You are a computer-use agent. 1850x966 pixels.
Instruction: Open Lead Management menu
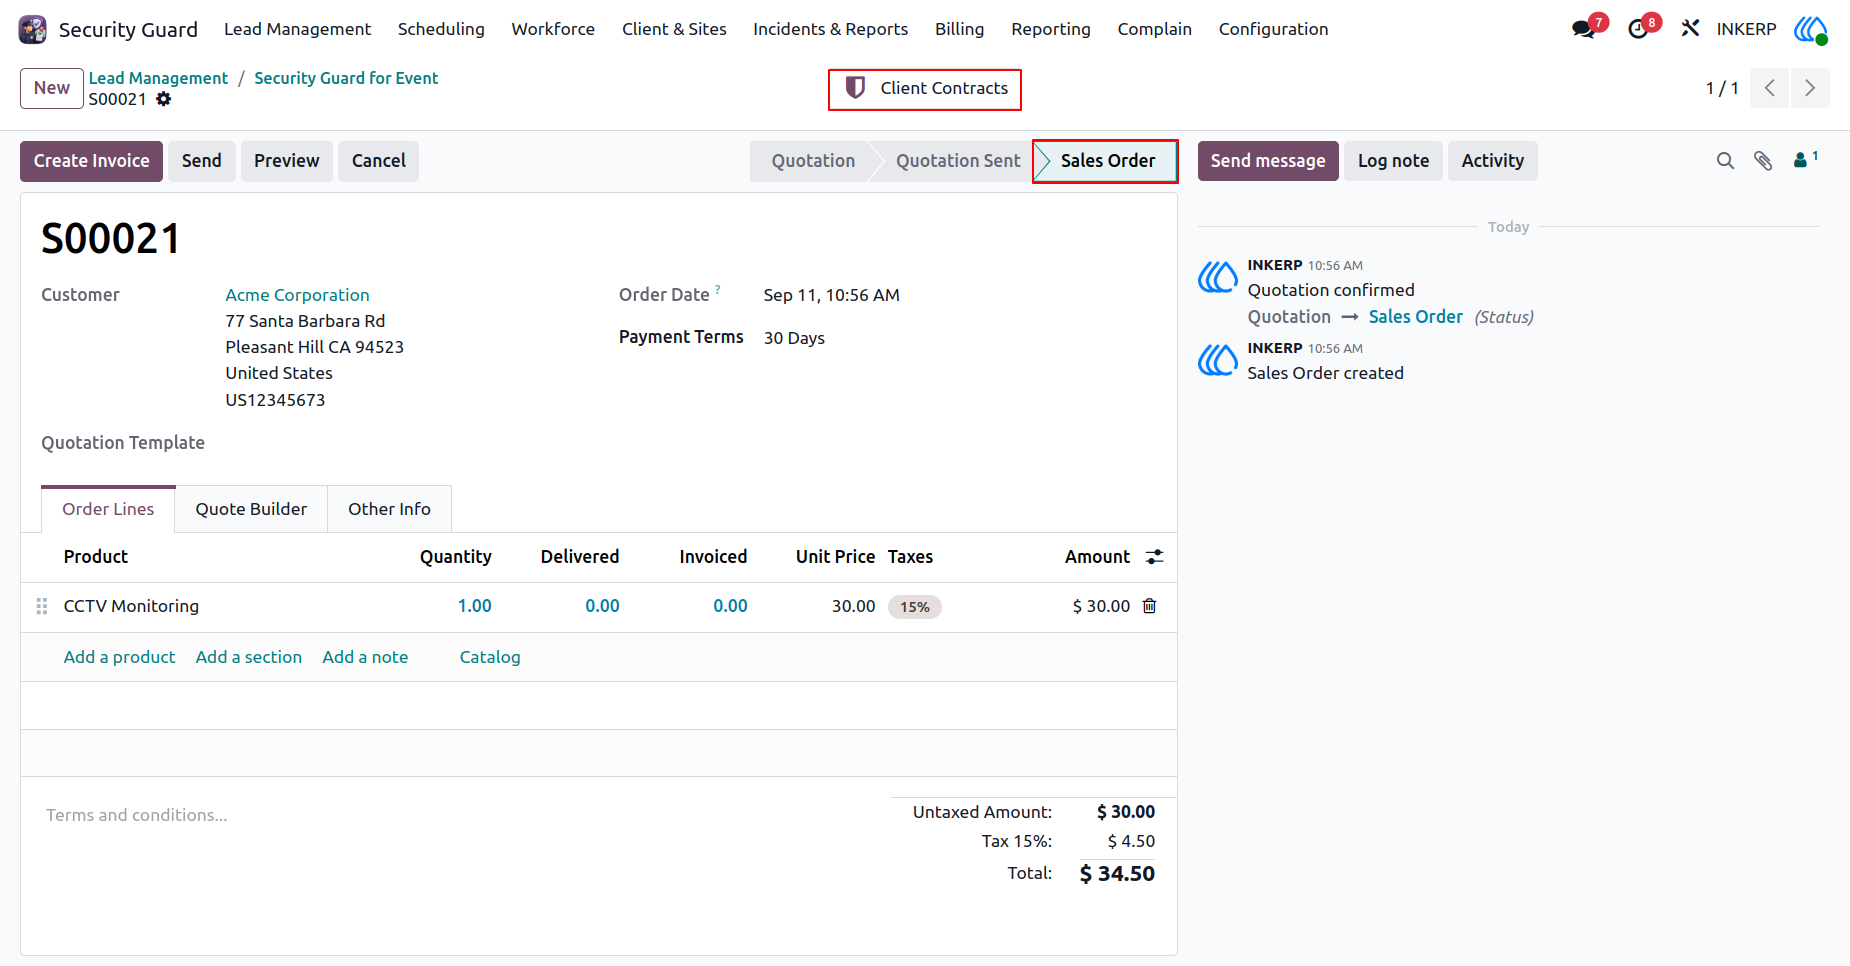tap(297, 29)
